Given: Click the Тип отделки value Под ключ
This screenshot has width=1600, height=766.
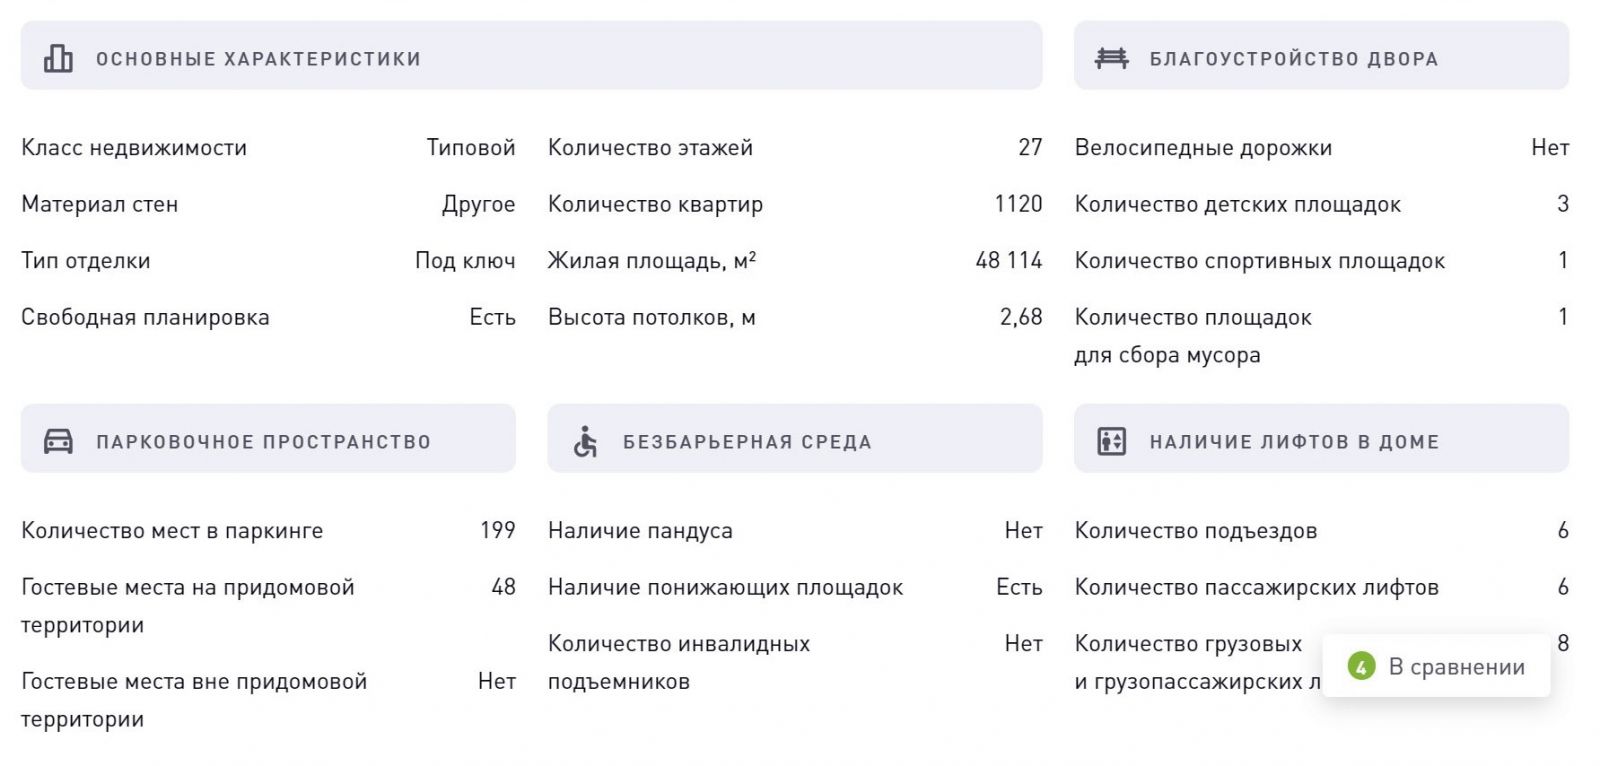Looking at the screenshot, I should [x=465, y=261].
